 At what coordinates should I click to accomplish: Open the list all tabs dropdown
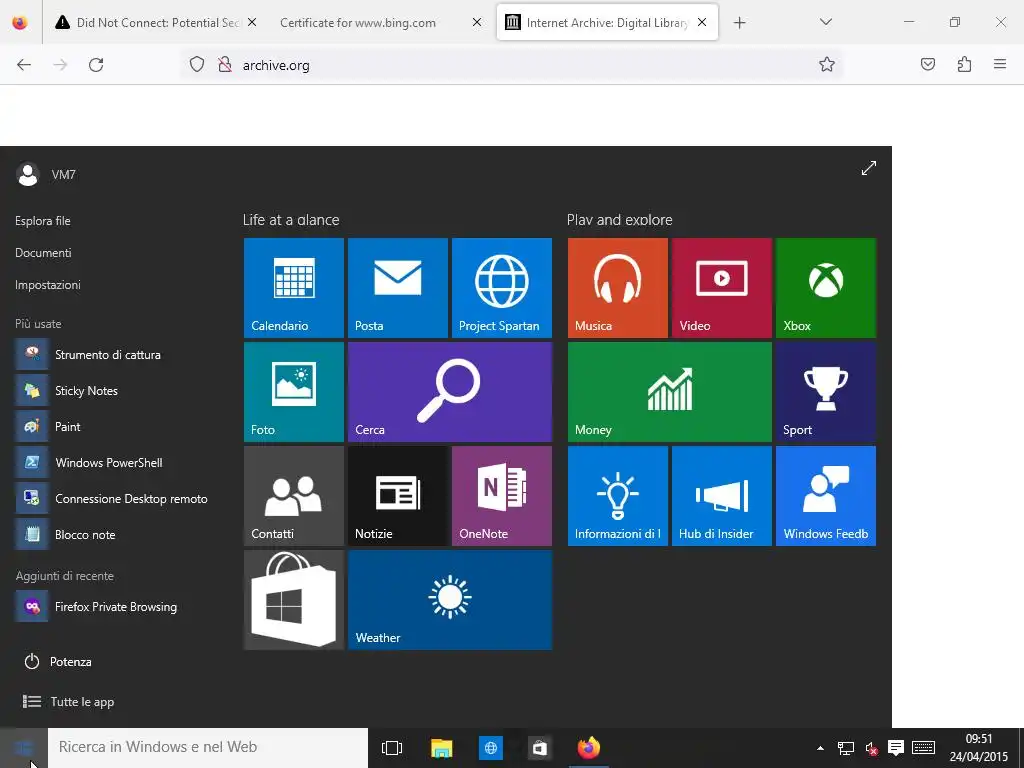pos(825,22)
